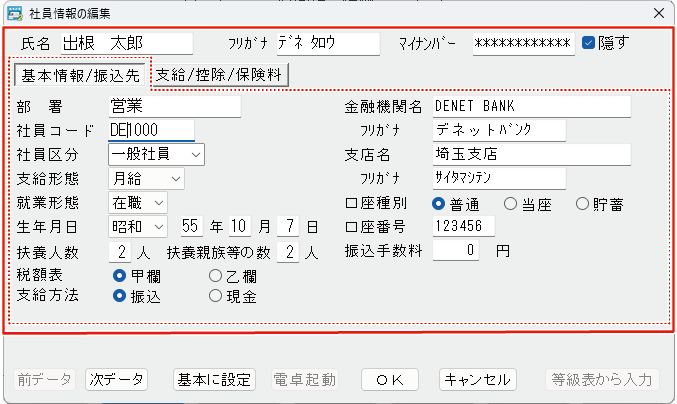Expand the 昭和 era dropdown
677x404 pixels.
(x=137, y=227)
